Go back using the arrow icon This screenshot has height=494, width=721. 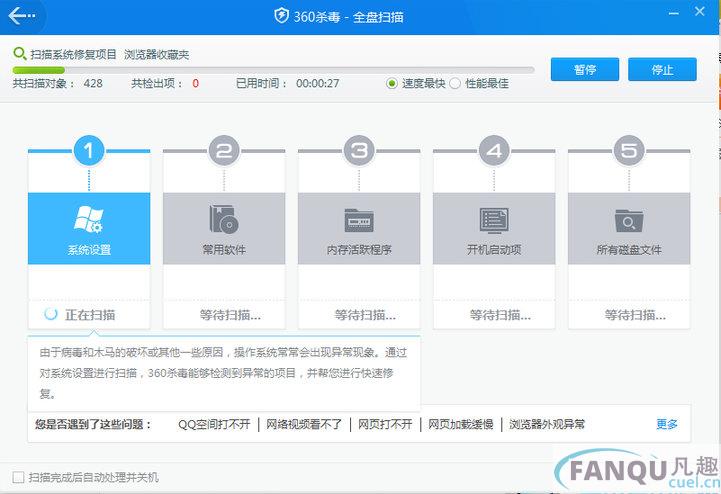(21, 16)
